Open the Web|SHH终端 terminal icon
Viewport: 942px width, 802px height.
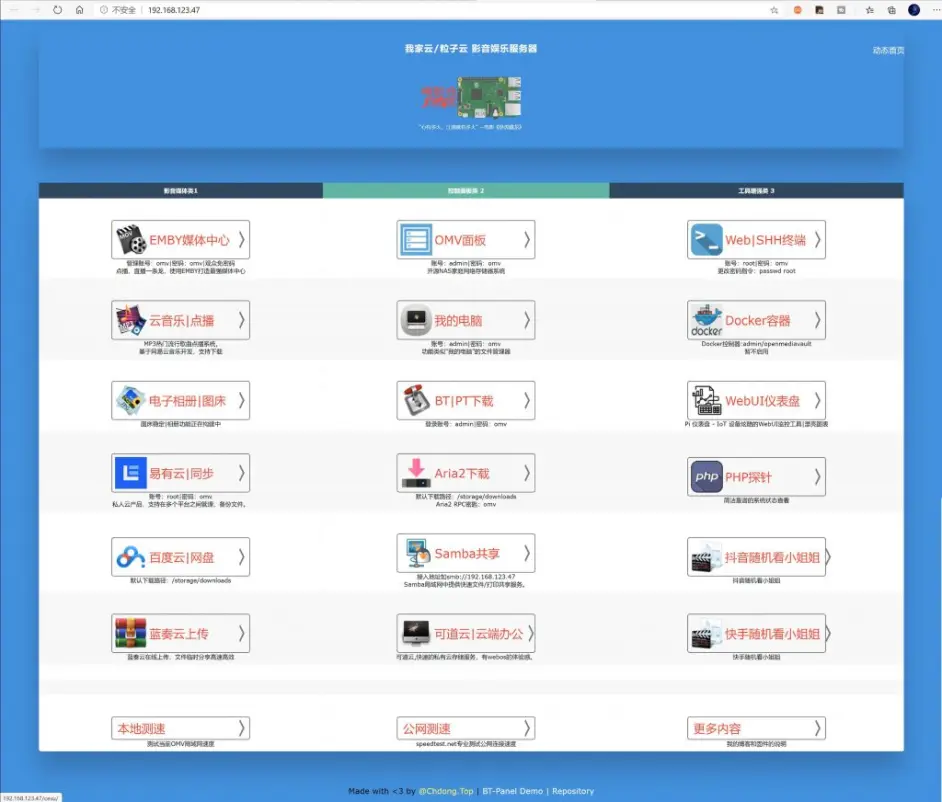706,240
